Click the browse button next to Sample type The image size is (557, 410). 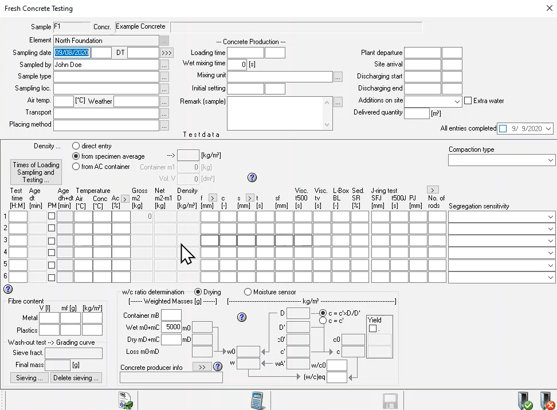[164, 77]
